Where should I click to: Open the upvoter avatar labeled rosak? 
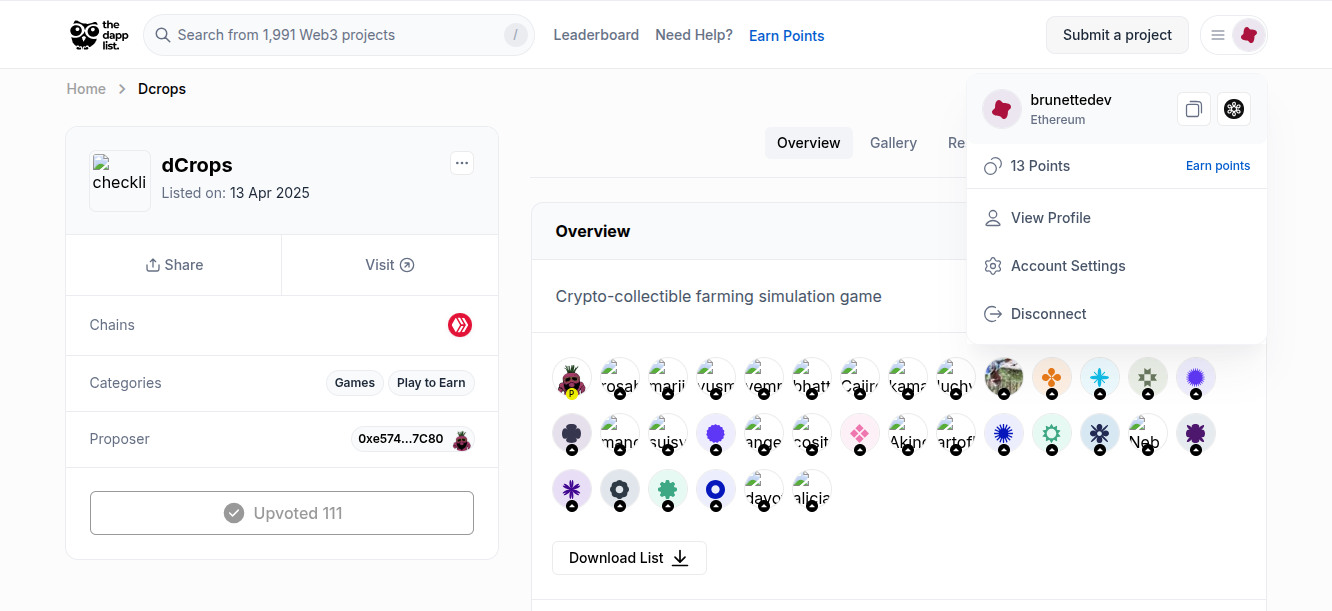coord(620,377)
